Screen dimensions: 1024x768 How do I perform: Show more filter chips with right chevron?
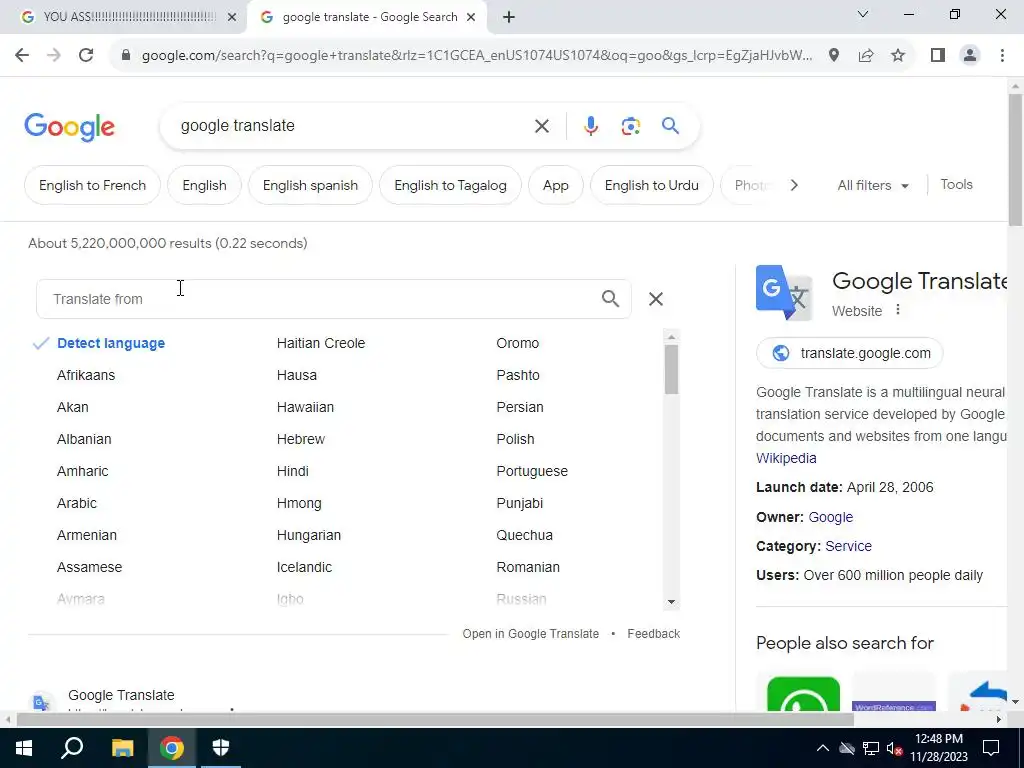click(793, 185)
